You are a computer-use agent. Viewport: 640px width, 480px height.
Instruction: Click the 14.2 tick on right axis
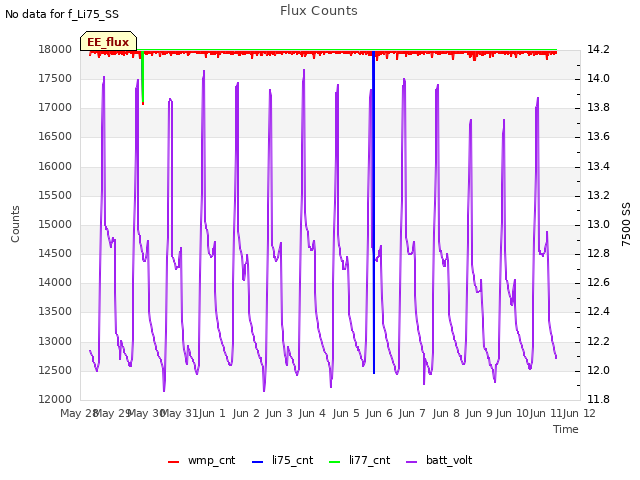click(x=598, y=49)
